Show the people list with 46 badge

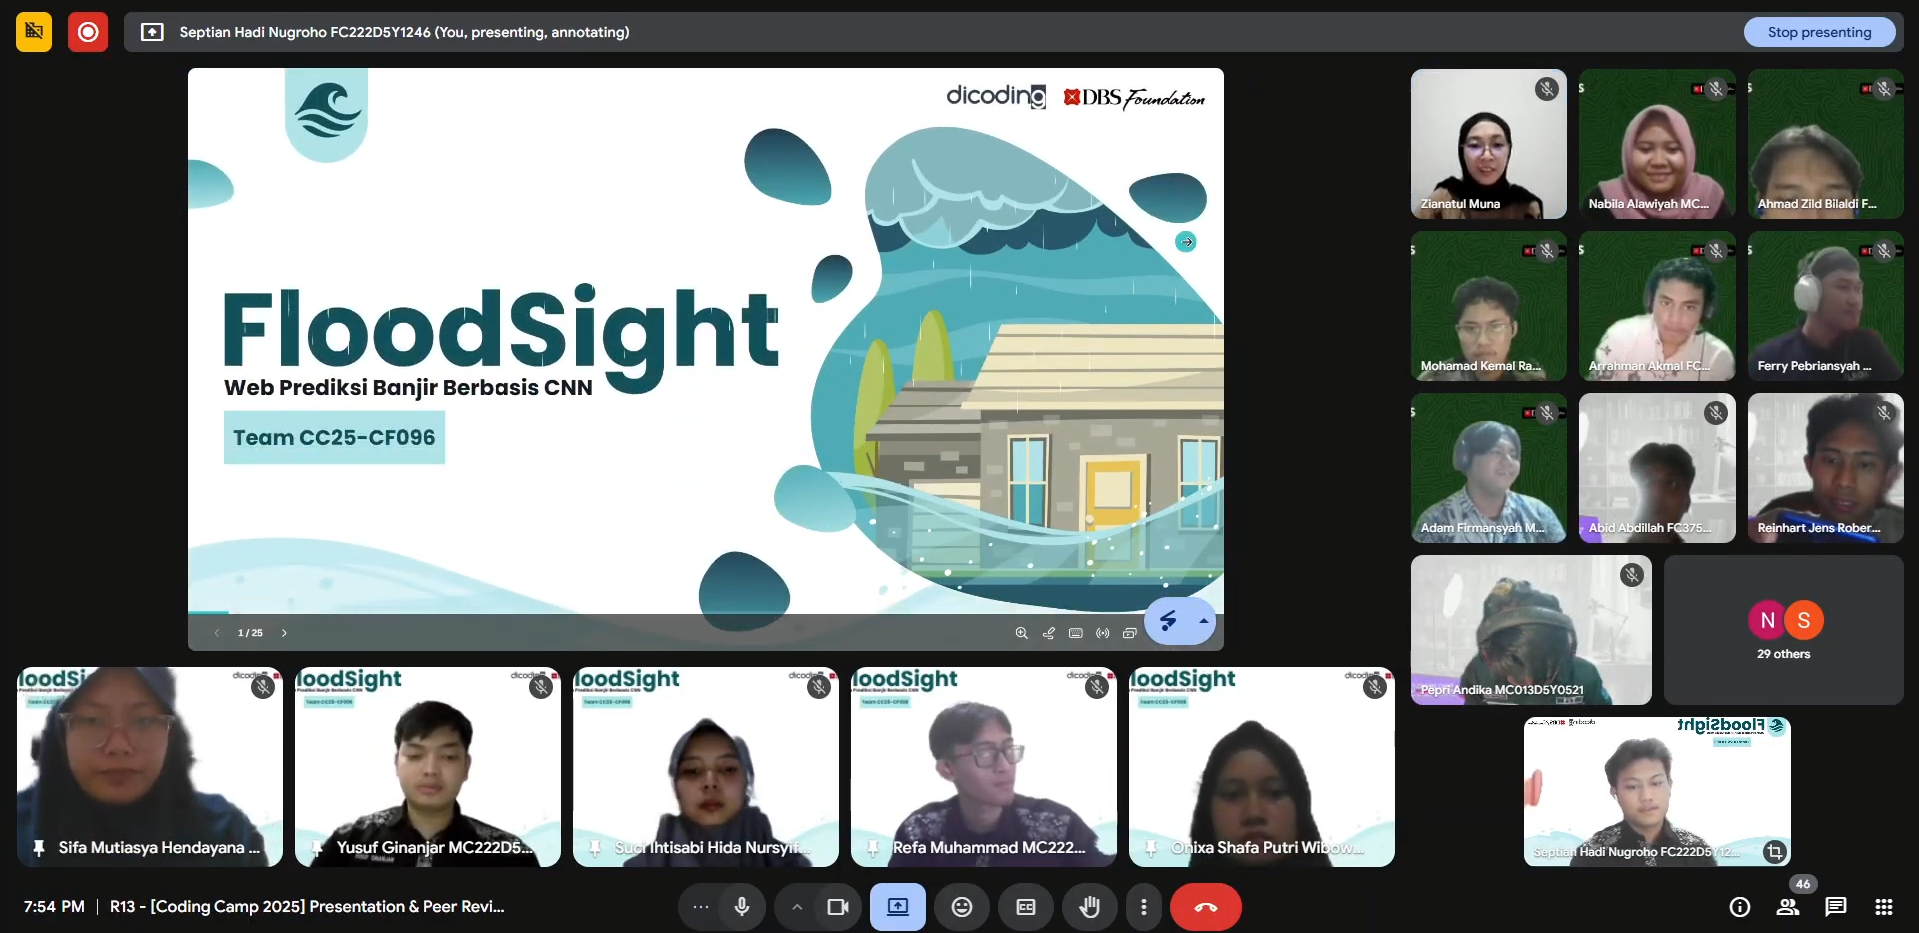tap(1787, 907)
